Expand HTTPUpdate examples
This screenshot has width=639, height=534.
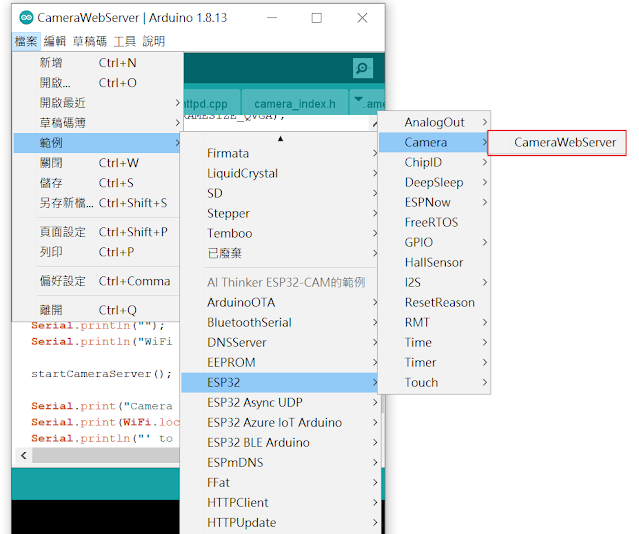[x=280, y=522]
